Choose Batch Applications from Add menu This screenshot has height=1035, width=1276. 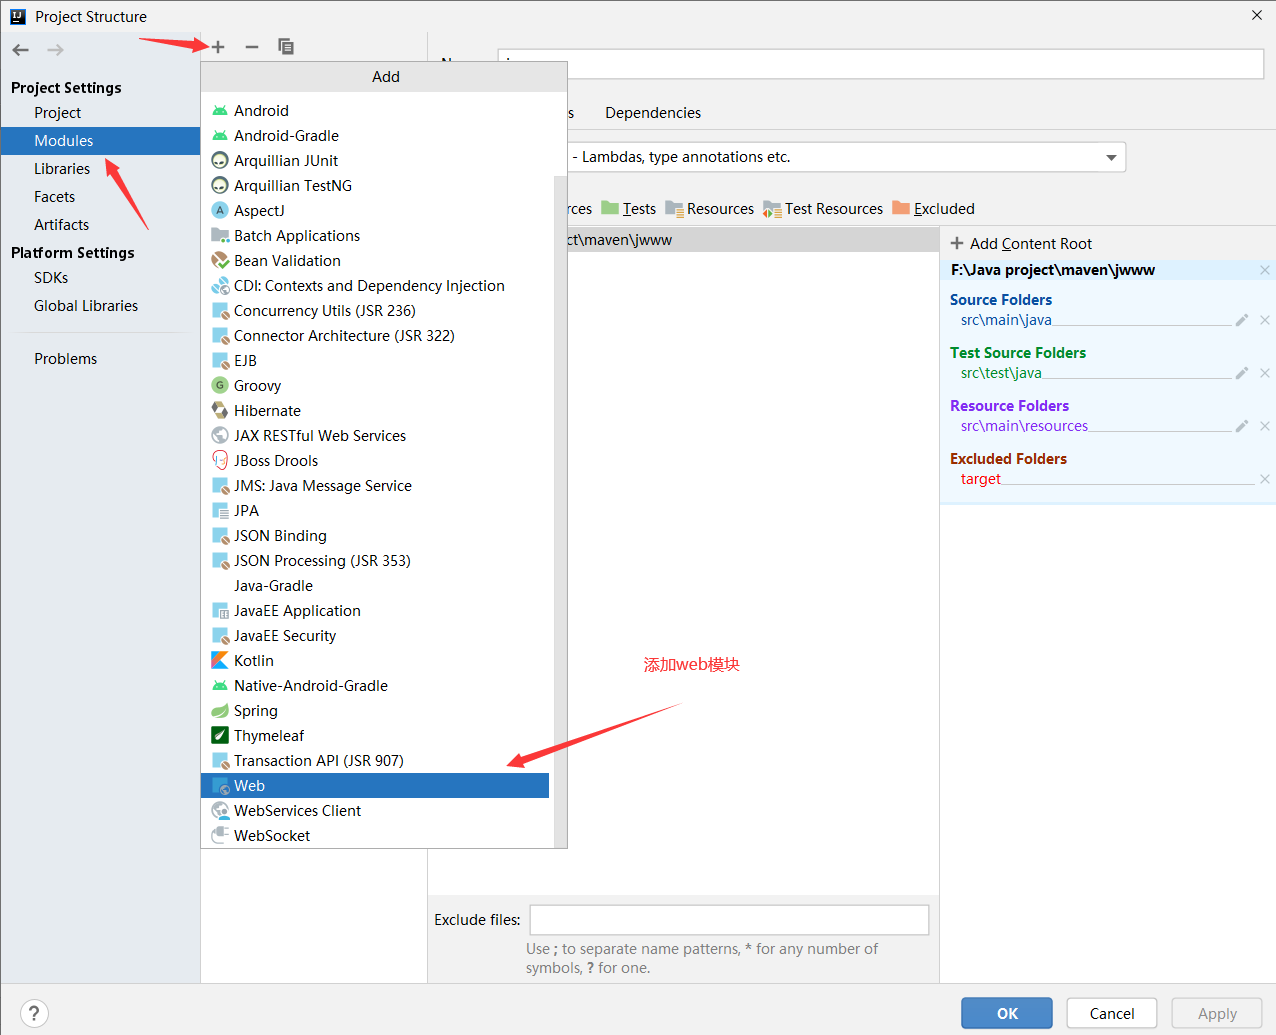375,236
